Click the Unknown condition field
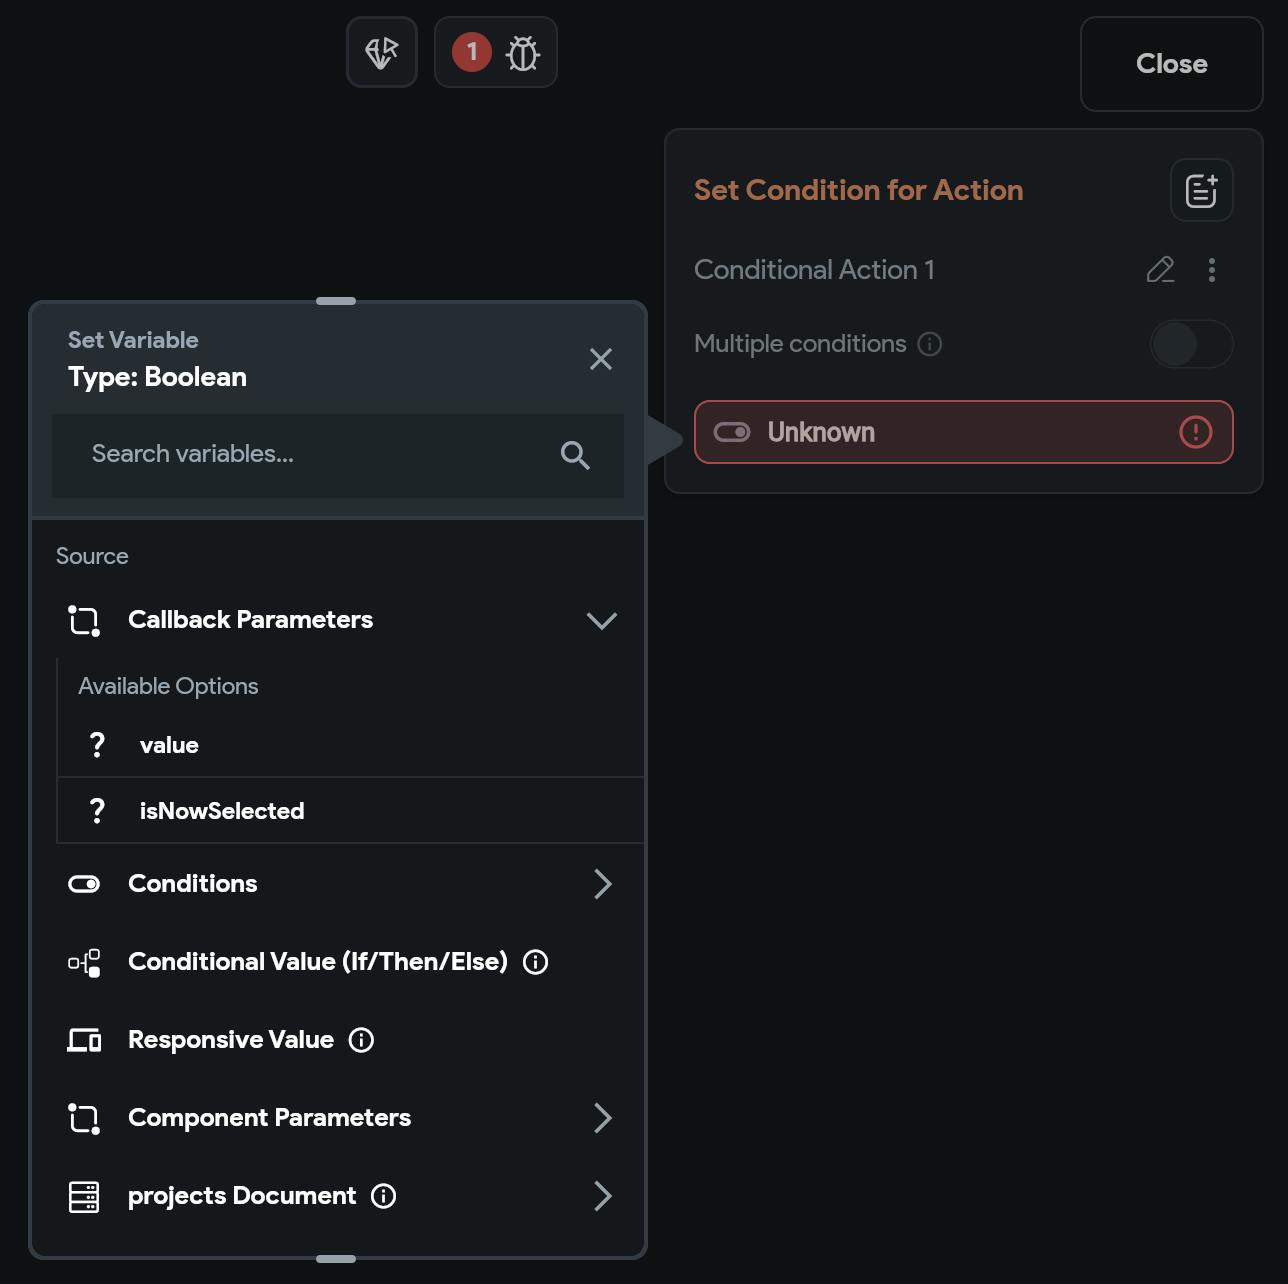 (940, 432)
